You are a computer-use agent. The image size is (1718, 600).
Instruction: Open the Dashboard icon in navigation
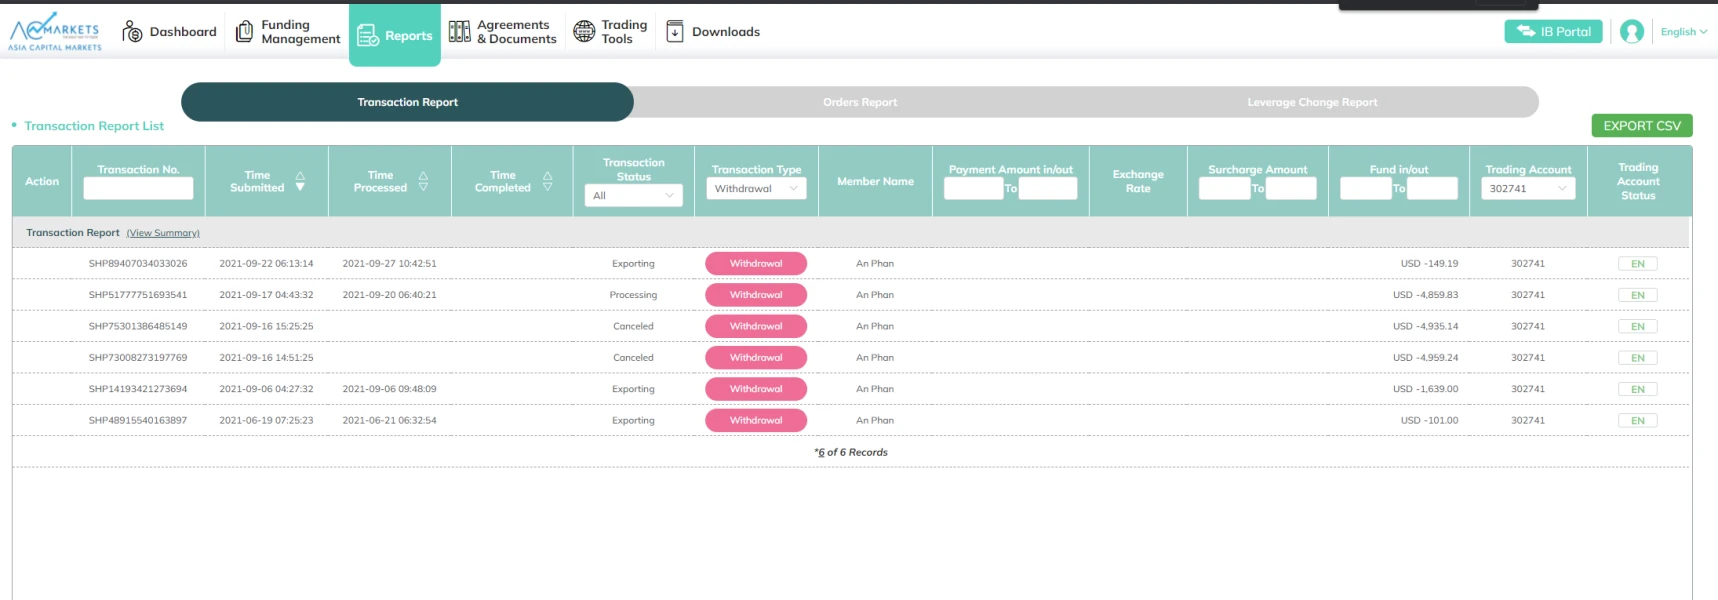[132, 32]
